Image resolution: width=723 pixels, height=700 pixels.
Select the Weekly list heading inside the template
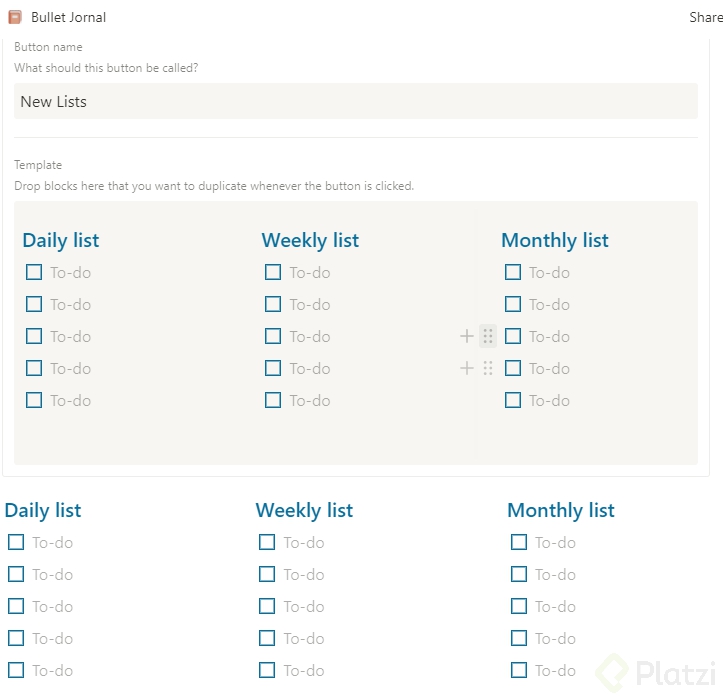pos(310,240)
